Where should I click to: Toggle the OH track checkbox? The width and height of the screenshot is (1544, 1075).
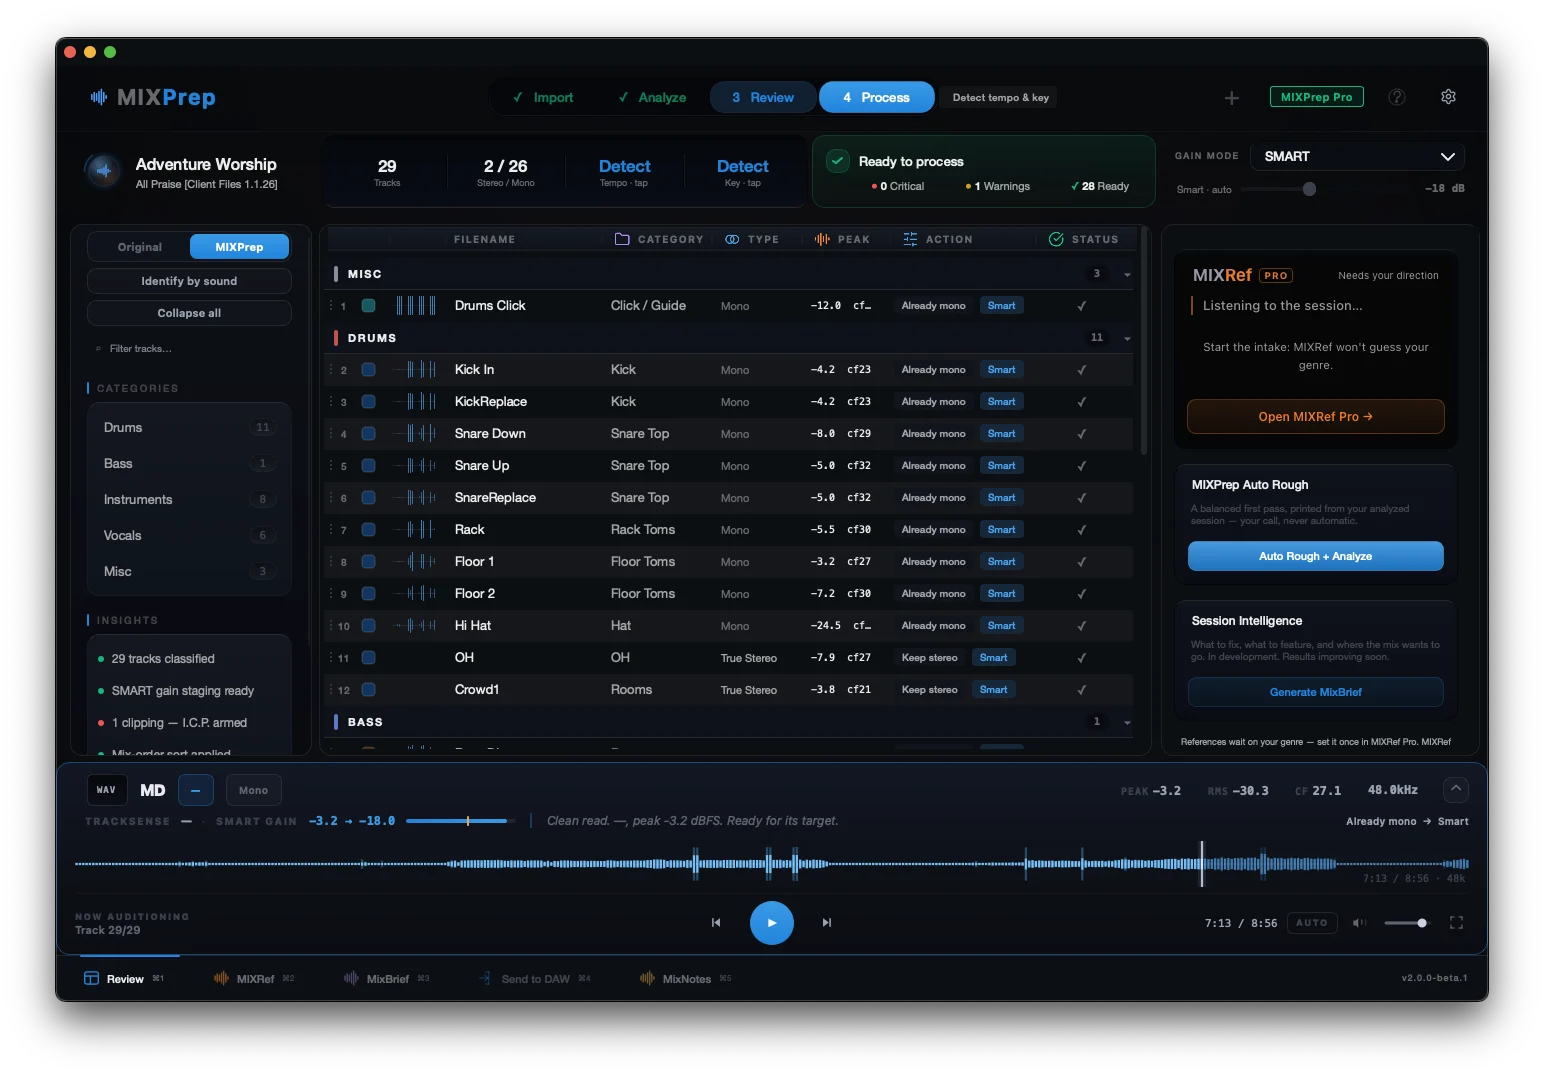pos(368,658)
